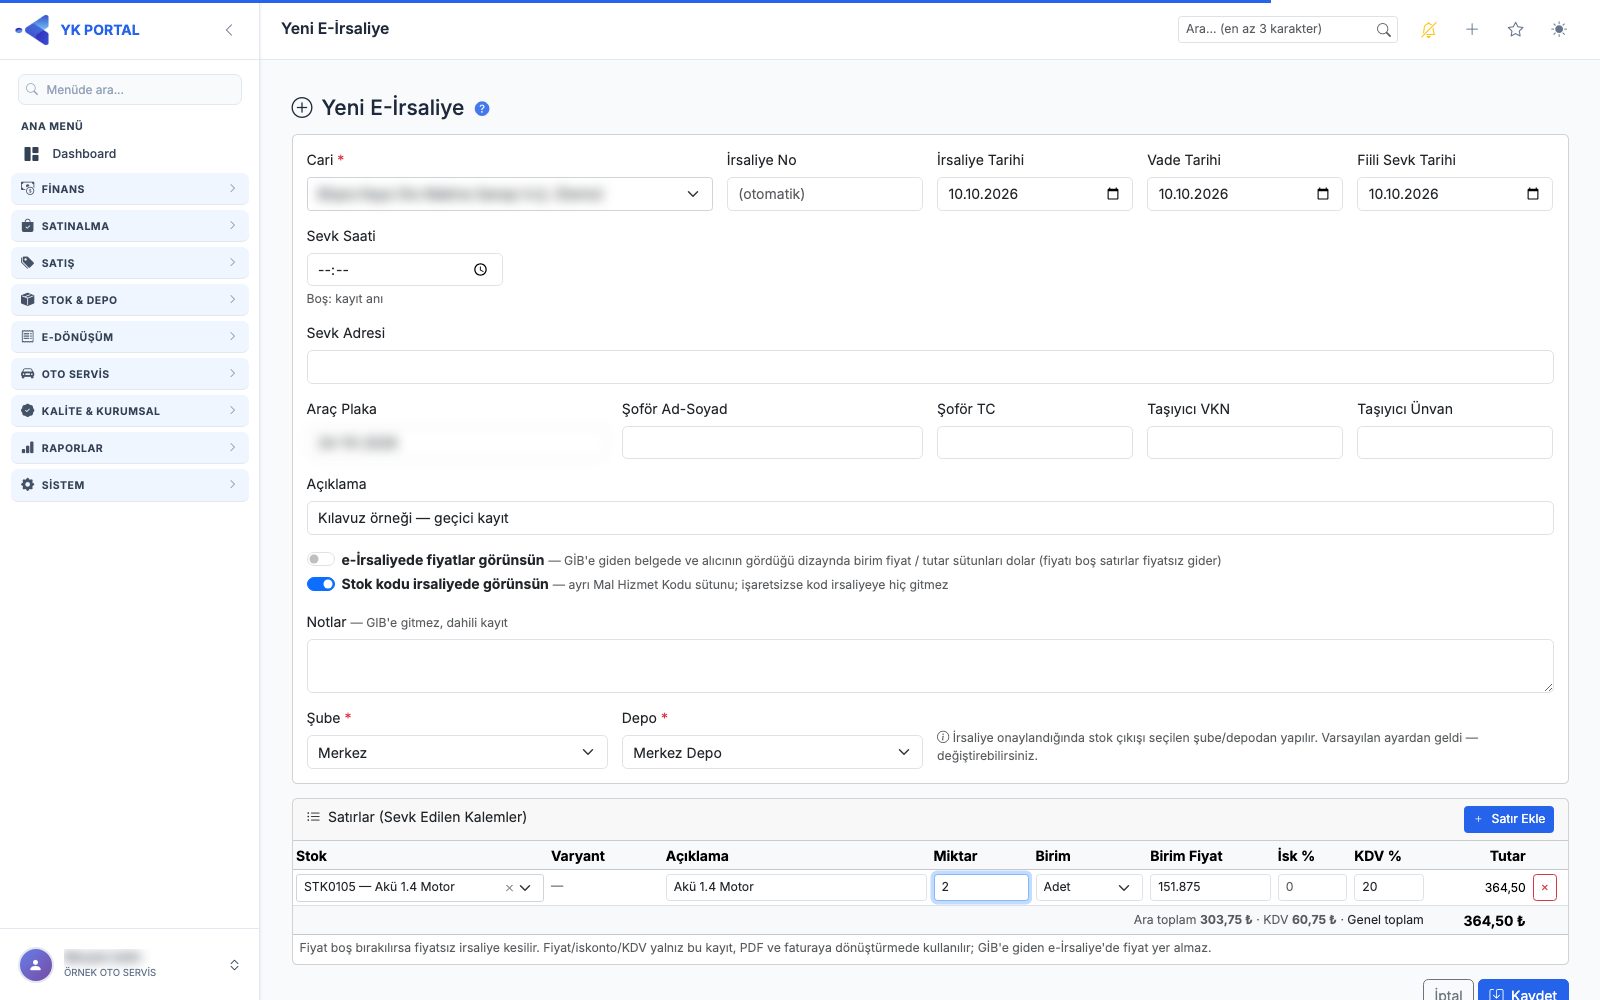Open the user account switcher arrows
Screen dimensions: 1600x1000
pyautogui.click(x=234, y=965)
